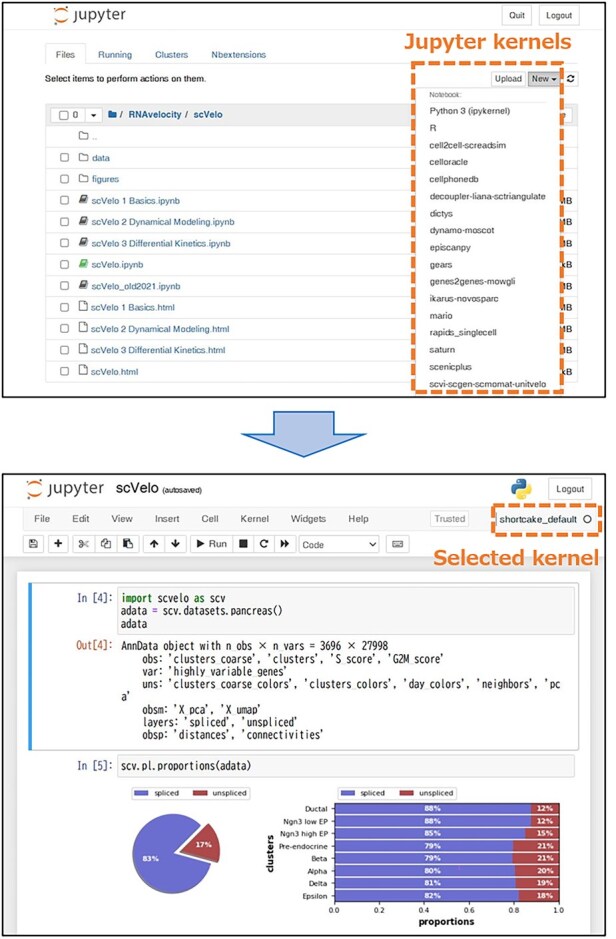Select checkbox for scVelo 1 Basics.ipynb
This screenshot has width=616, height=939.
pos(64,201)
